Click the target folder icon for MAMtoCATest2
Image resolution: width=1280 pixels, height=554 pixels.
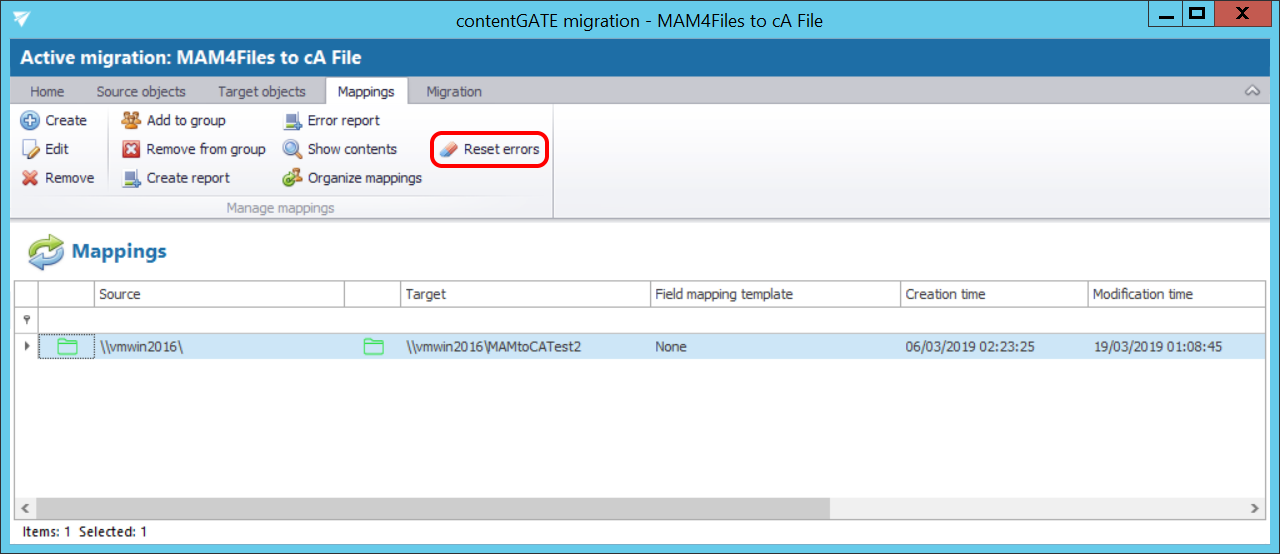pyautogui.click(x=373, y=346)
